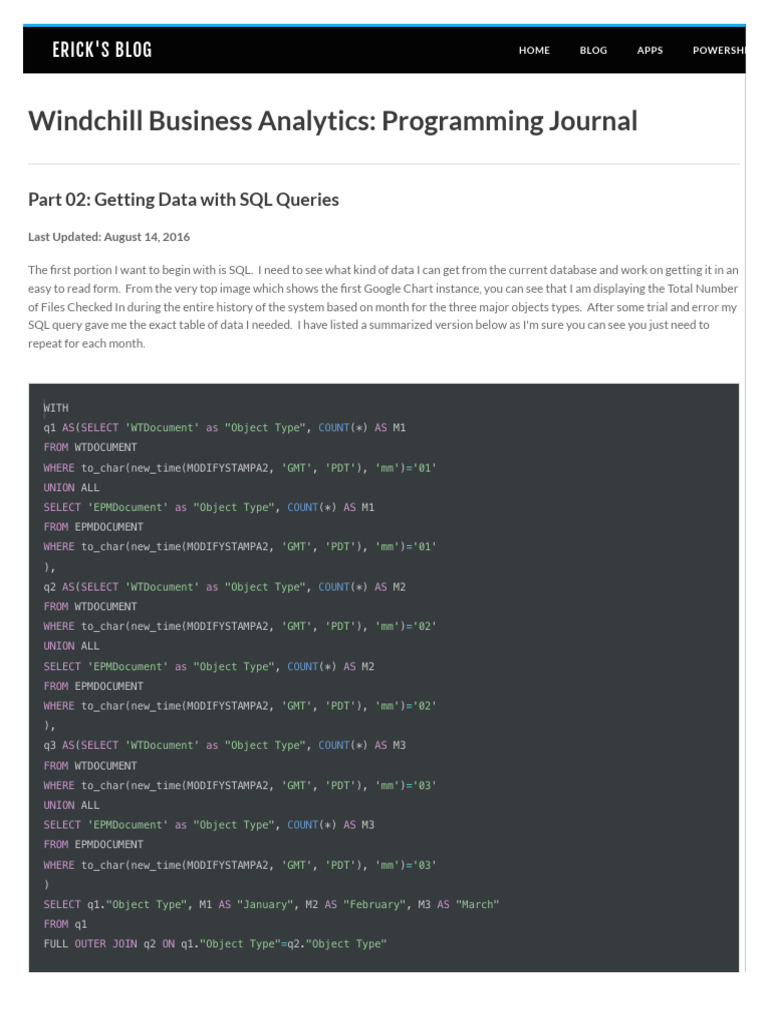Click the ERICK'S BLOG site logo
768x1024 pixels.
coord(102,50)
